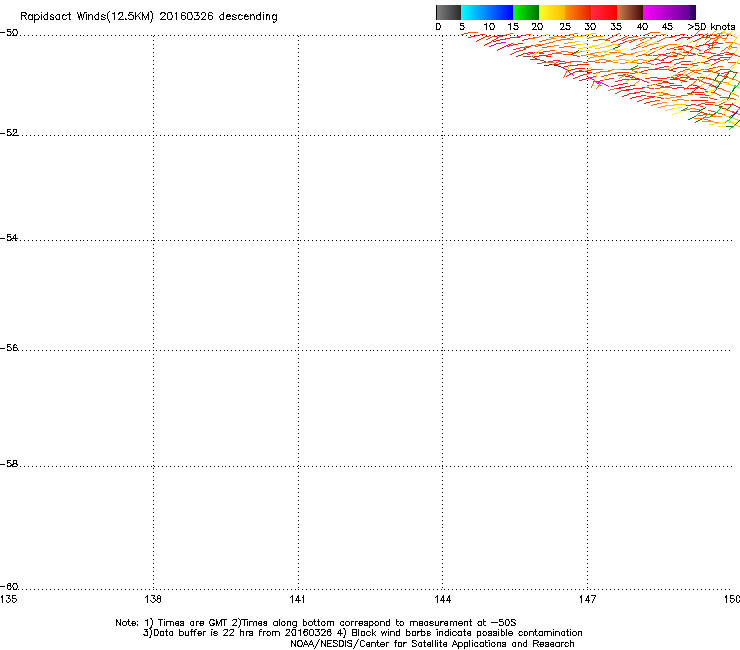
Task: Click the latitude label '-60'
Action: point(9,586)
